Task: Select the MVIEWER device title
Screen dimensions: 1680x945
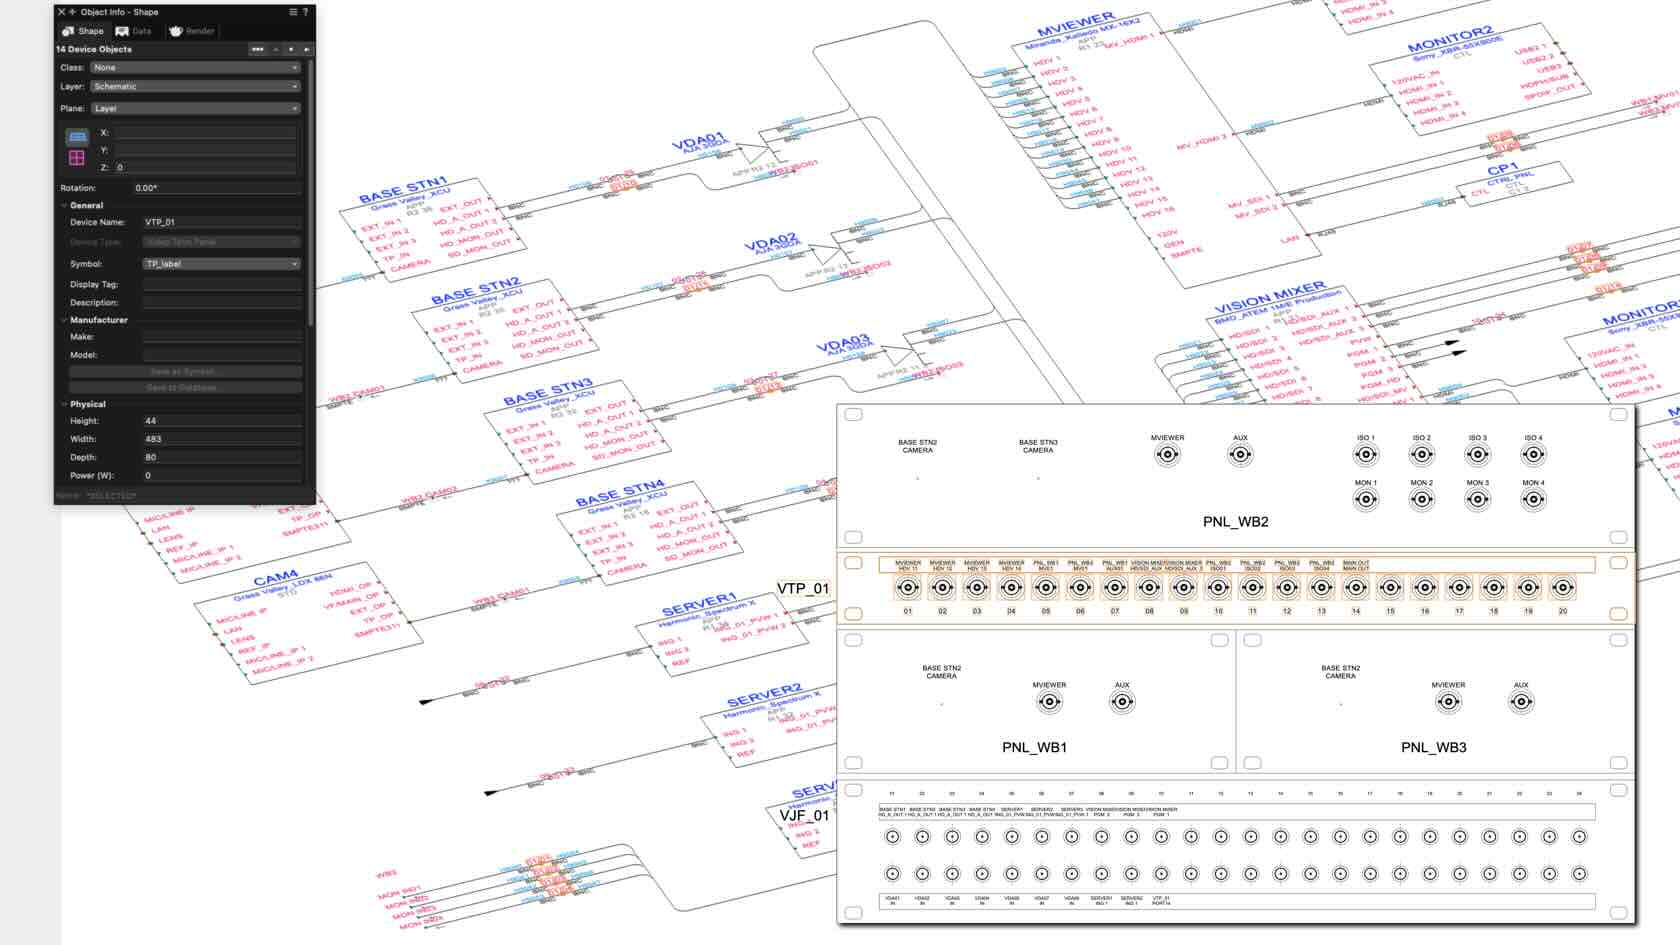Action: (1076, 24)
